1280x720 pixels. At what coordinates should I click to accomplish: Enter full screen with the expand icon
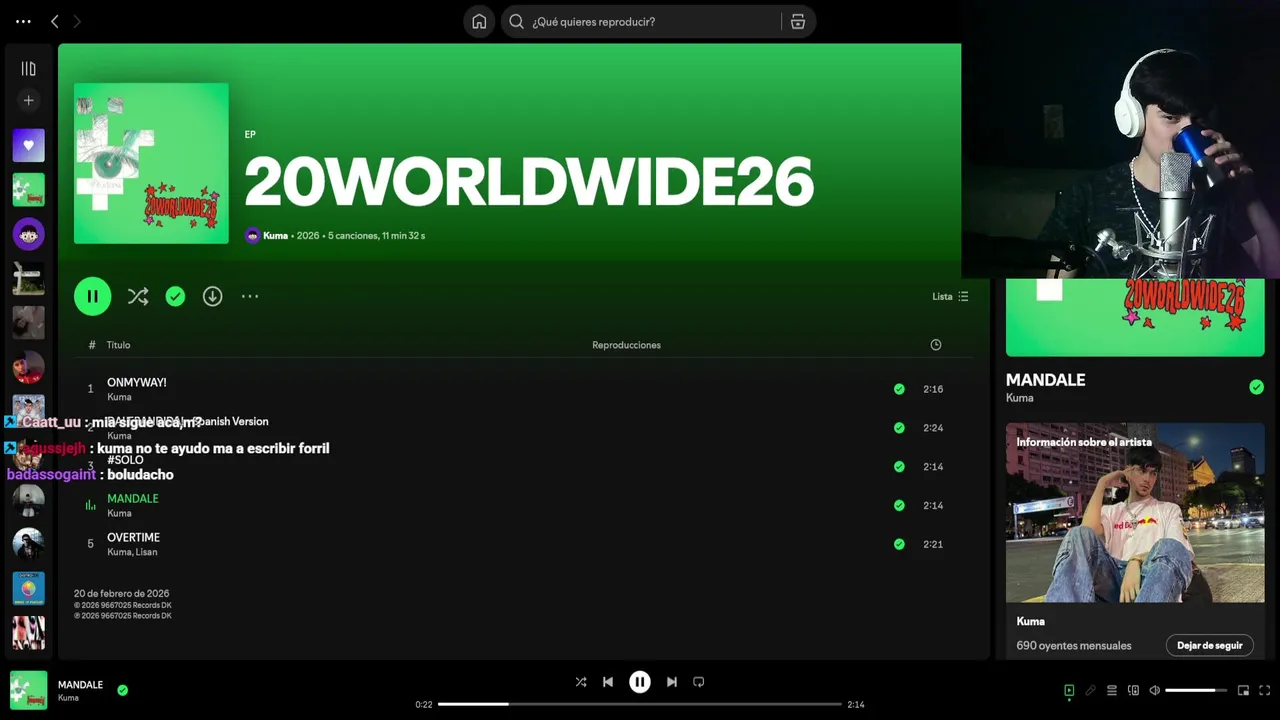coord(1265,690)
